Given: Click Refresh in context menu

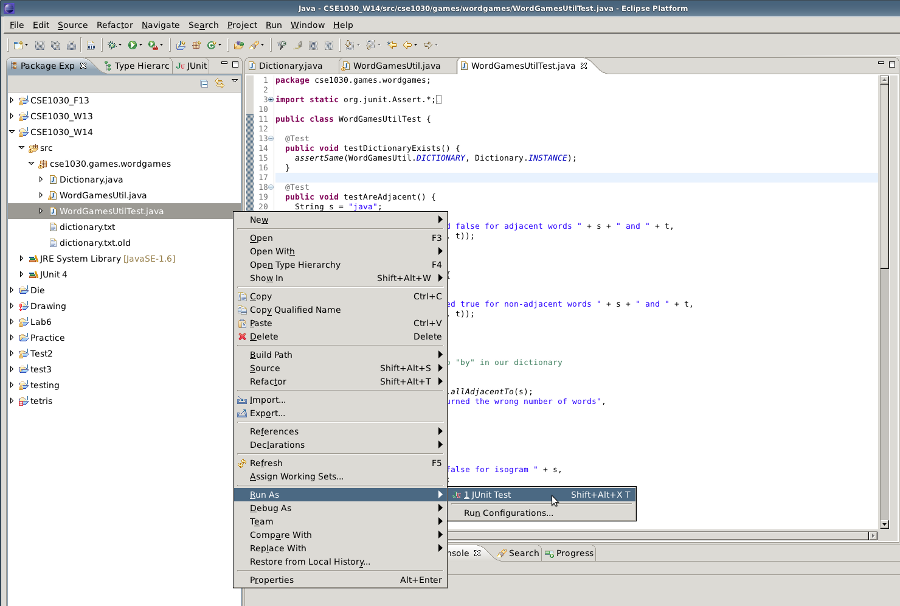Looking at the screenshot, I should [x=340, y=463].
